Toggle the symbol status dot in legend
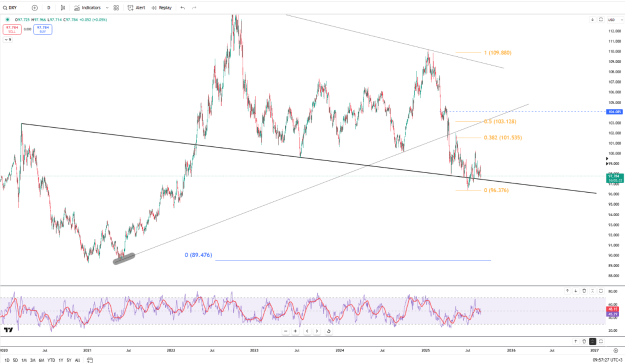 [x=7, y=20]
